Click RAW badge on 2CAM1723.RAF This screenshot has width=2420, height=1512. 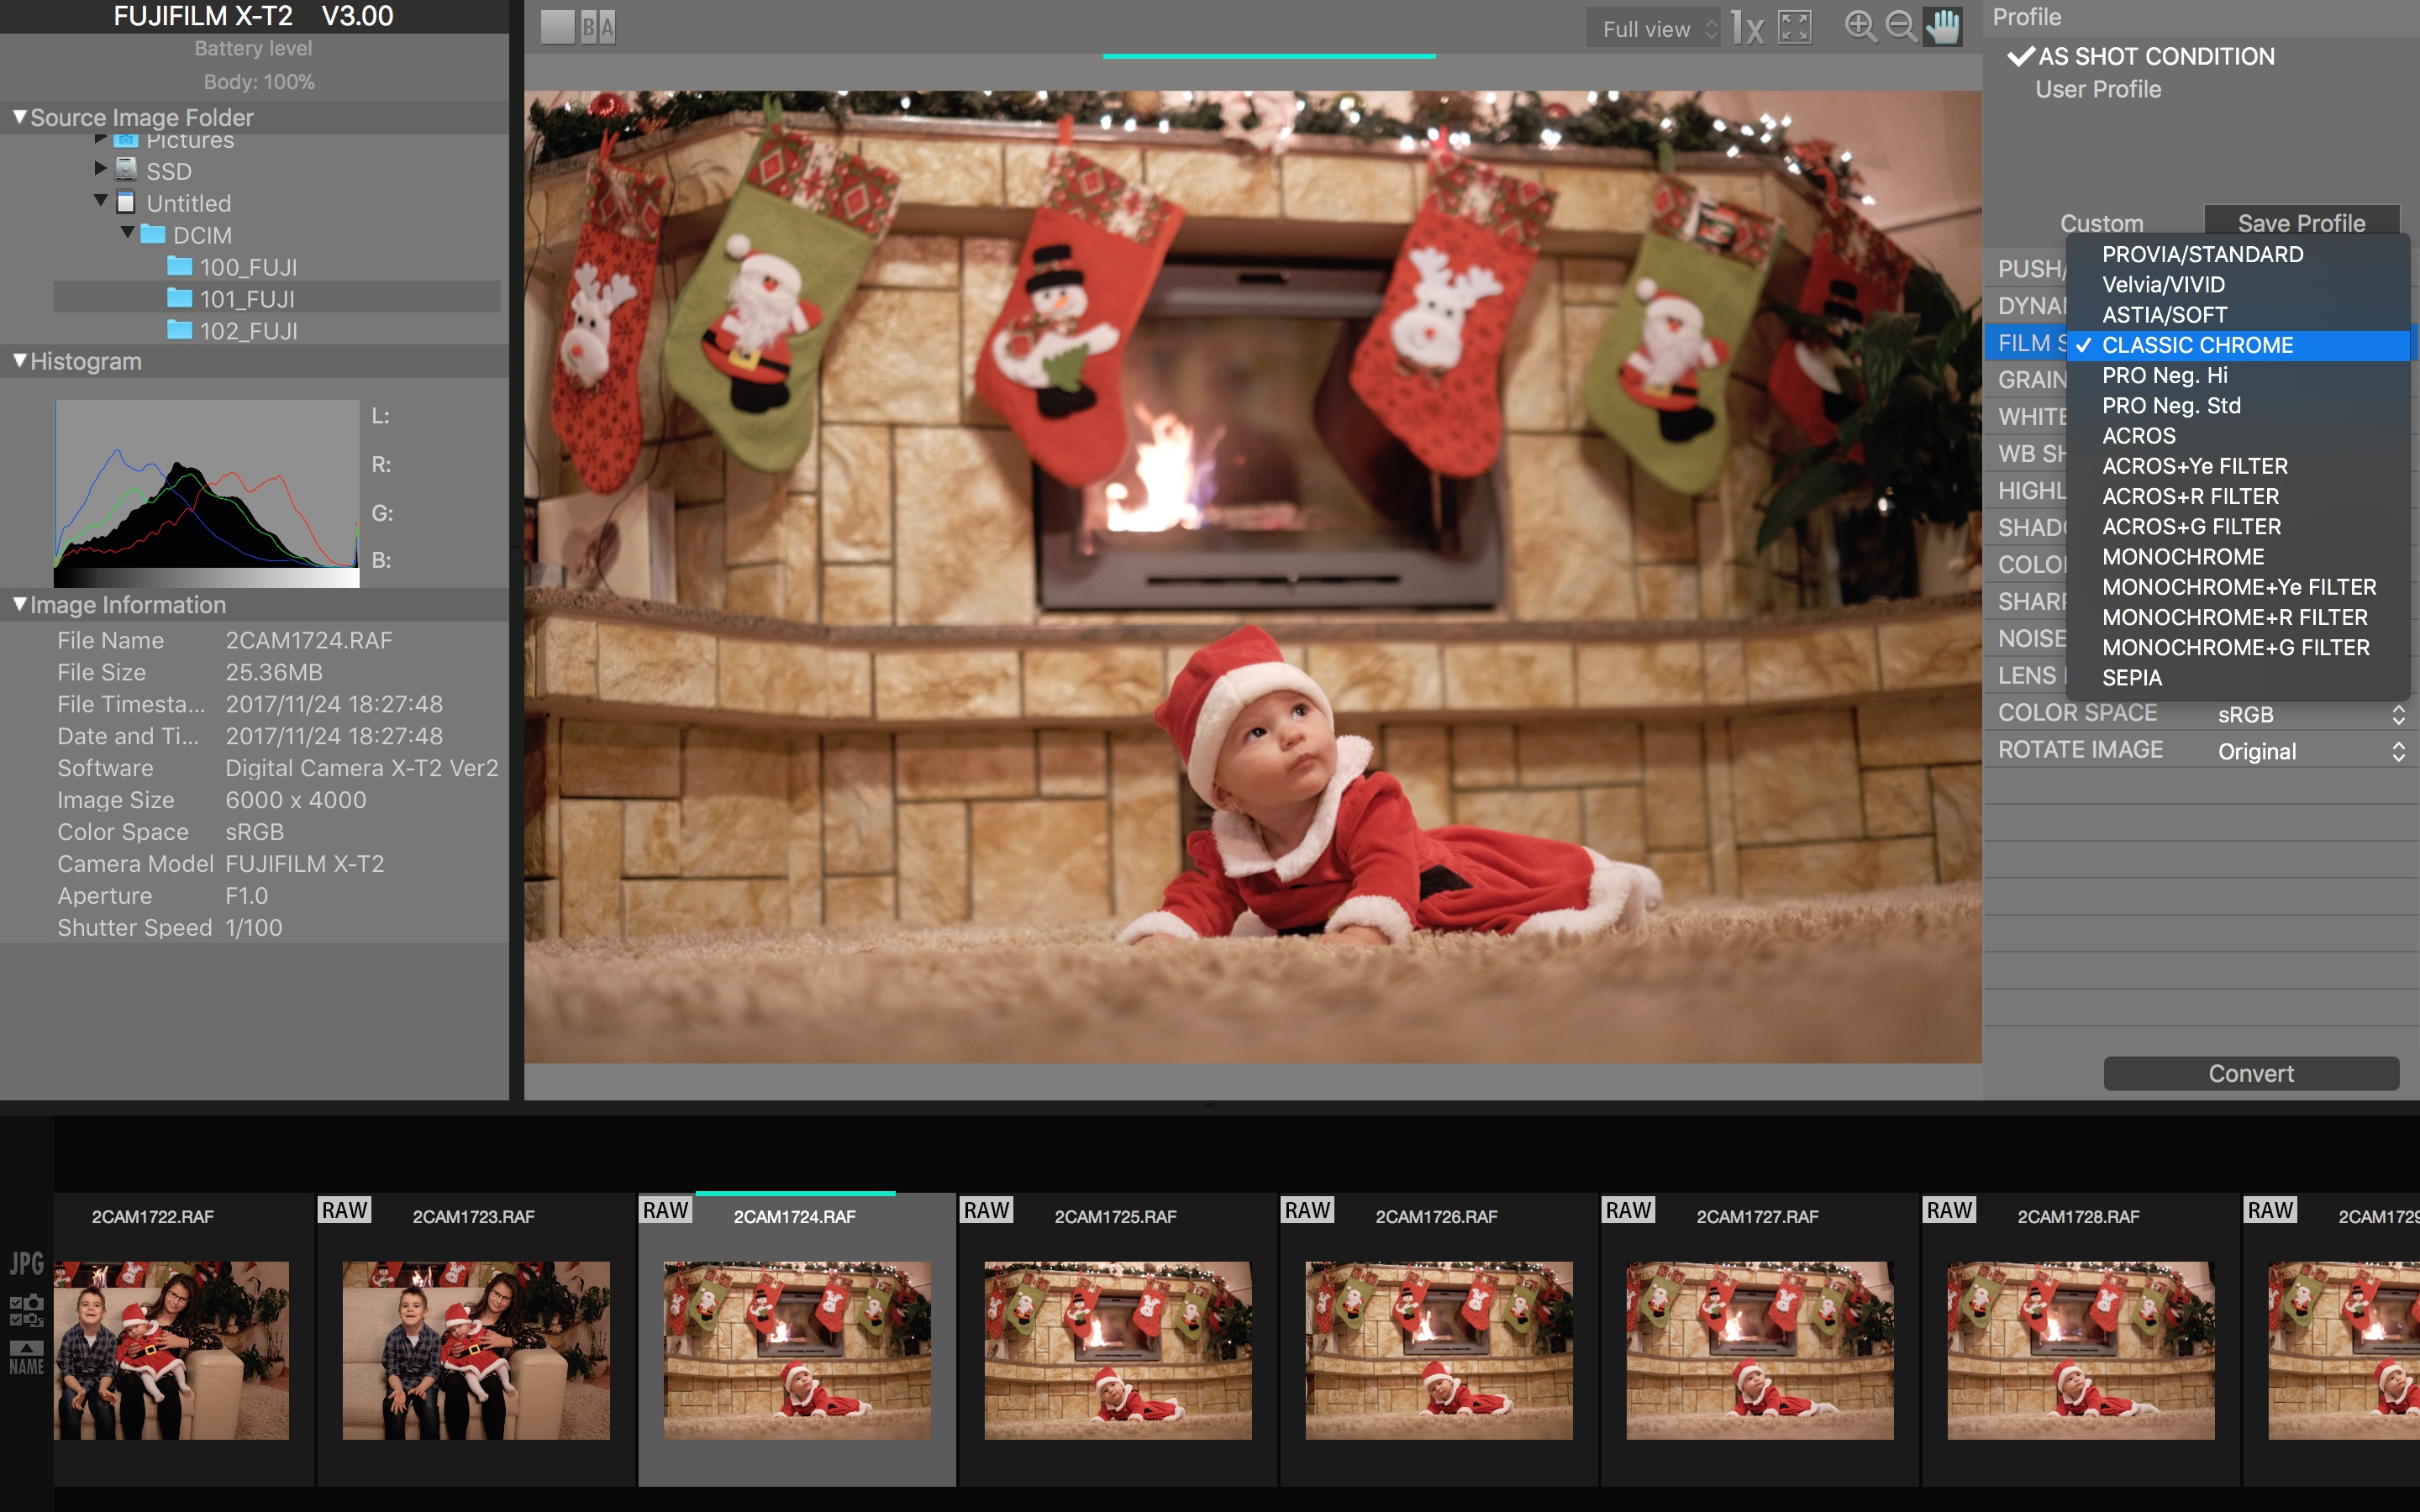coord(345,1210)
